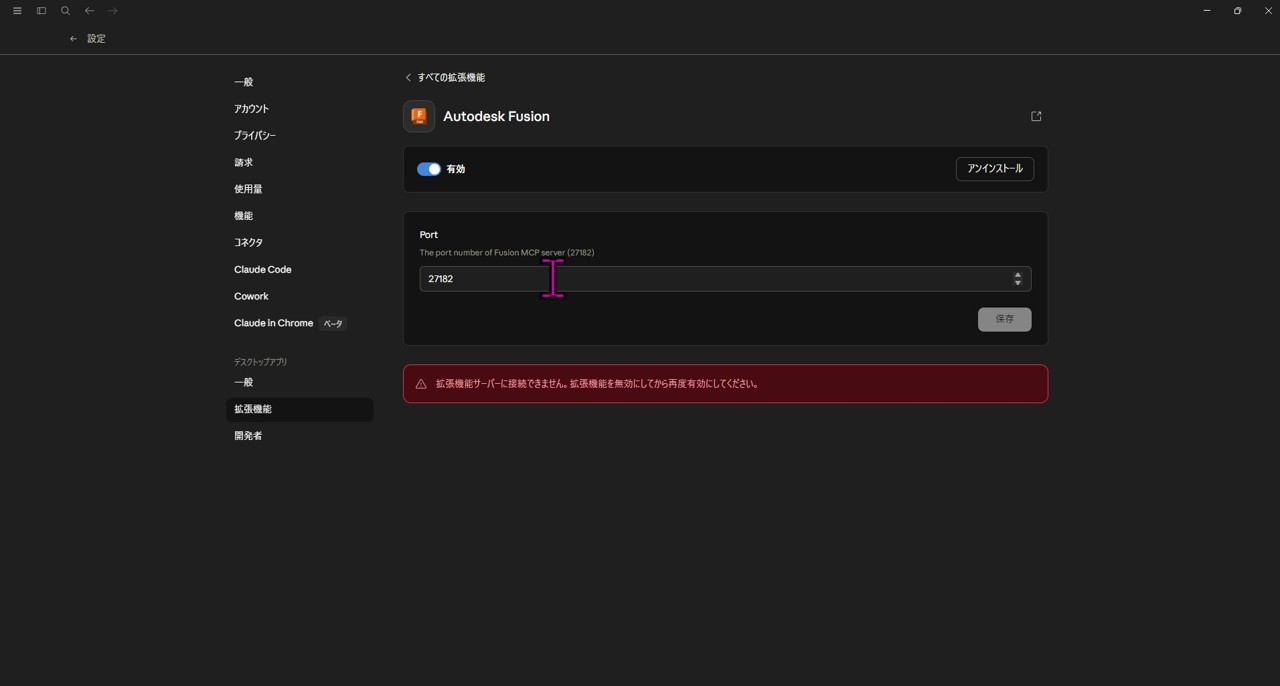
Task: Decrease port number with down arrow
Action: click(1017, 283)
